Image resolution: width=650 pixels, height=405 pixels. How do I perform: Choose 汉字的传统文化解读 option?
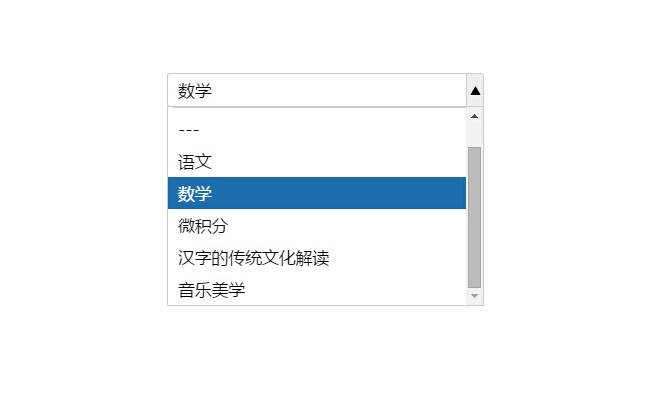pyautogui.click(x=317, y=258)
